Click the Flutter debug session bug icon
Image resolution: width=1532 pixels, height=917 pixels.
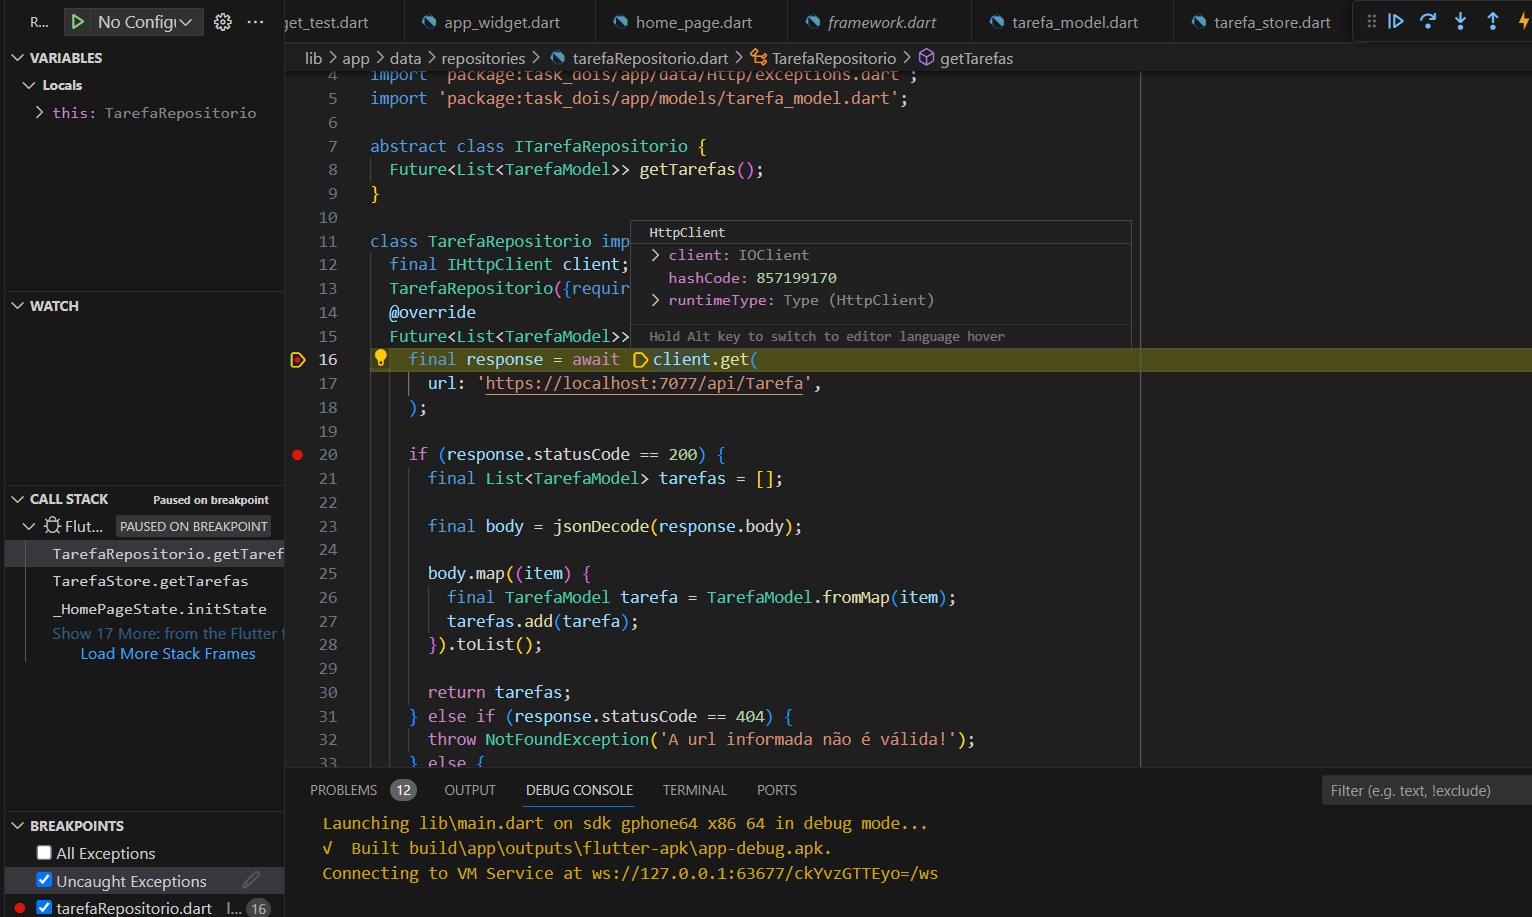point(52,525)
